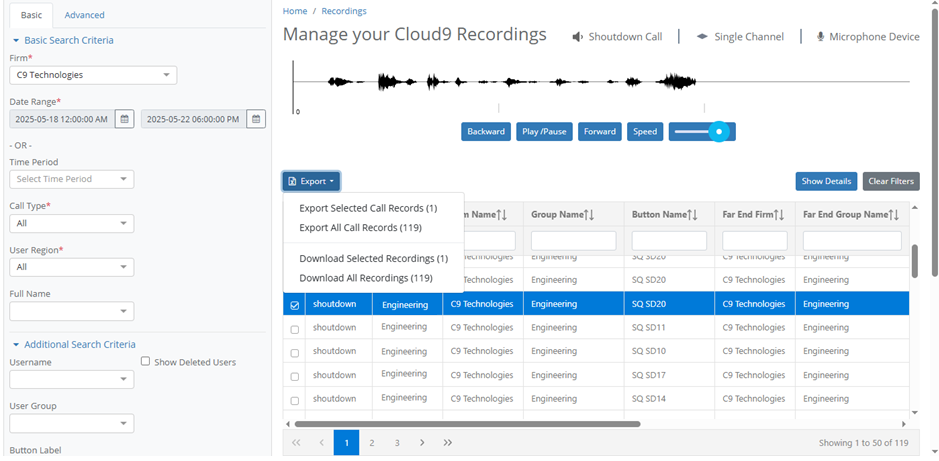Click the table vertical scrollbar thumb

tap(914, 261)
